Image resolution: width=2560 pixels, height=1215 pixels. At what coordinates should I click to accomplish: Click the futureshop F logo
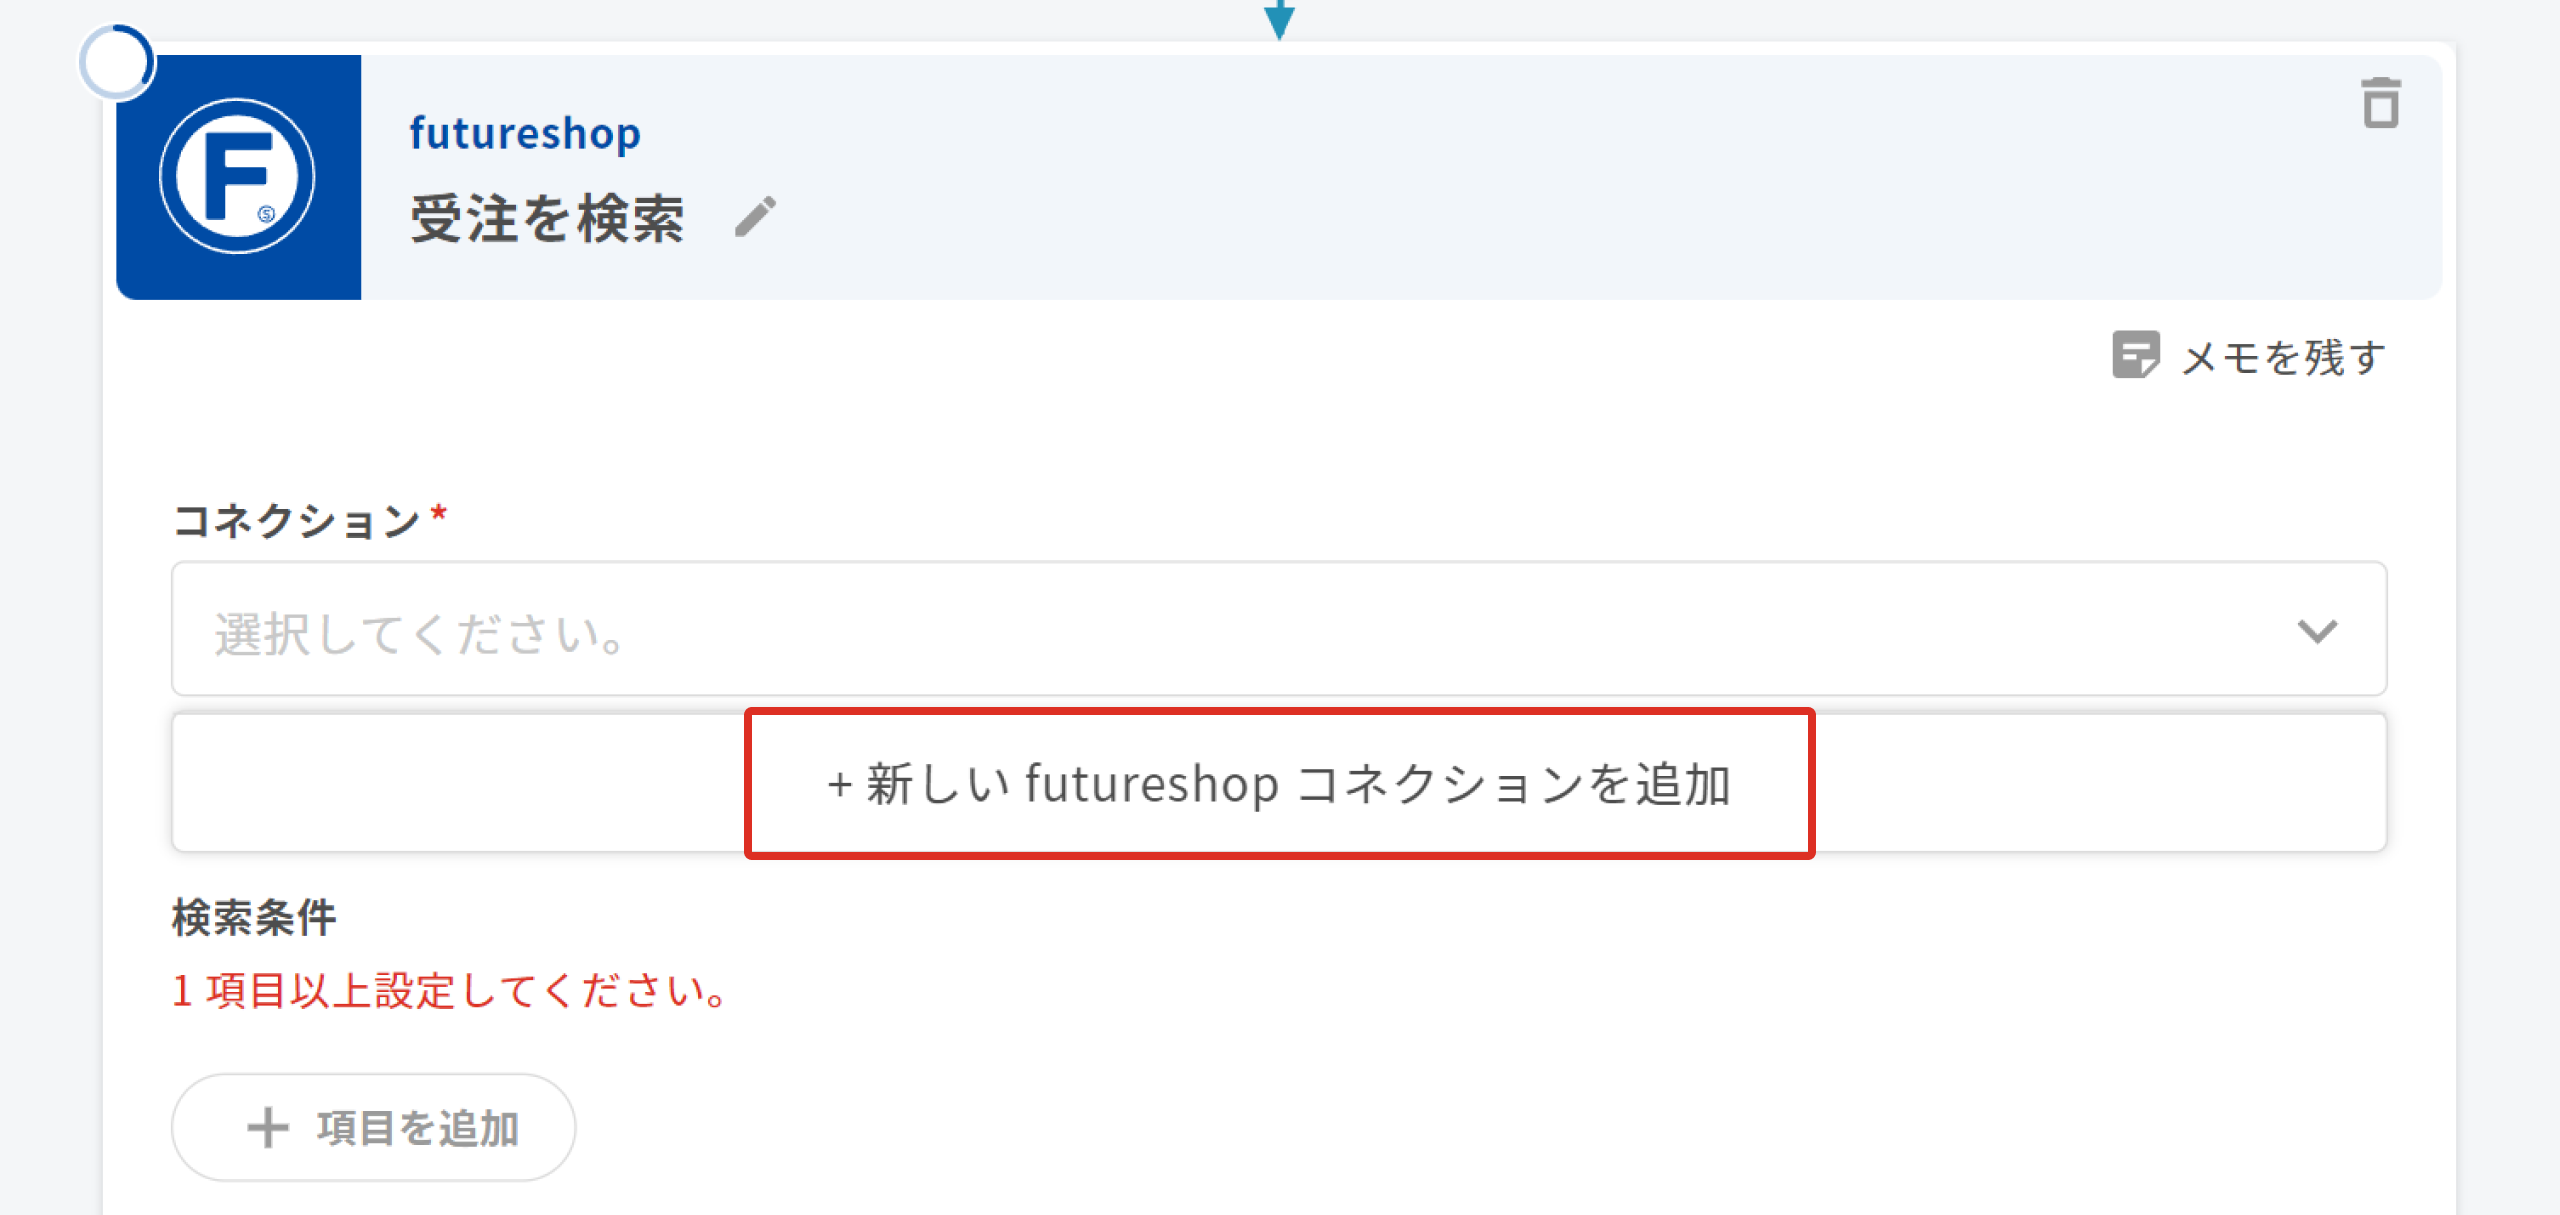click(238, 177)
